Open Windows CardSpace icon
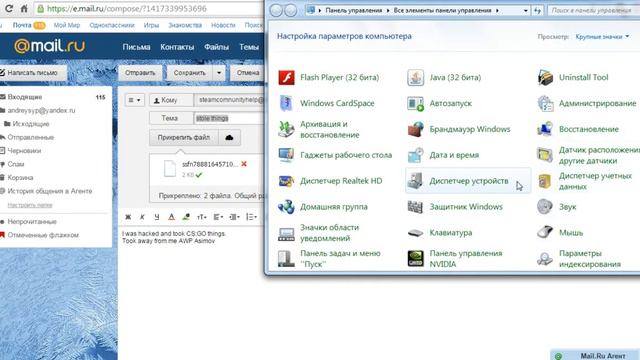 [x=287, y=103]
